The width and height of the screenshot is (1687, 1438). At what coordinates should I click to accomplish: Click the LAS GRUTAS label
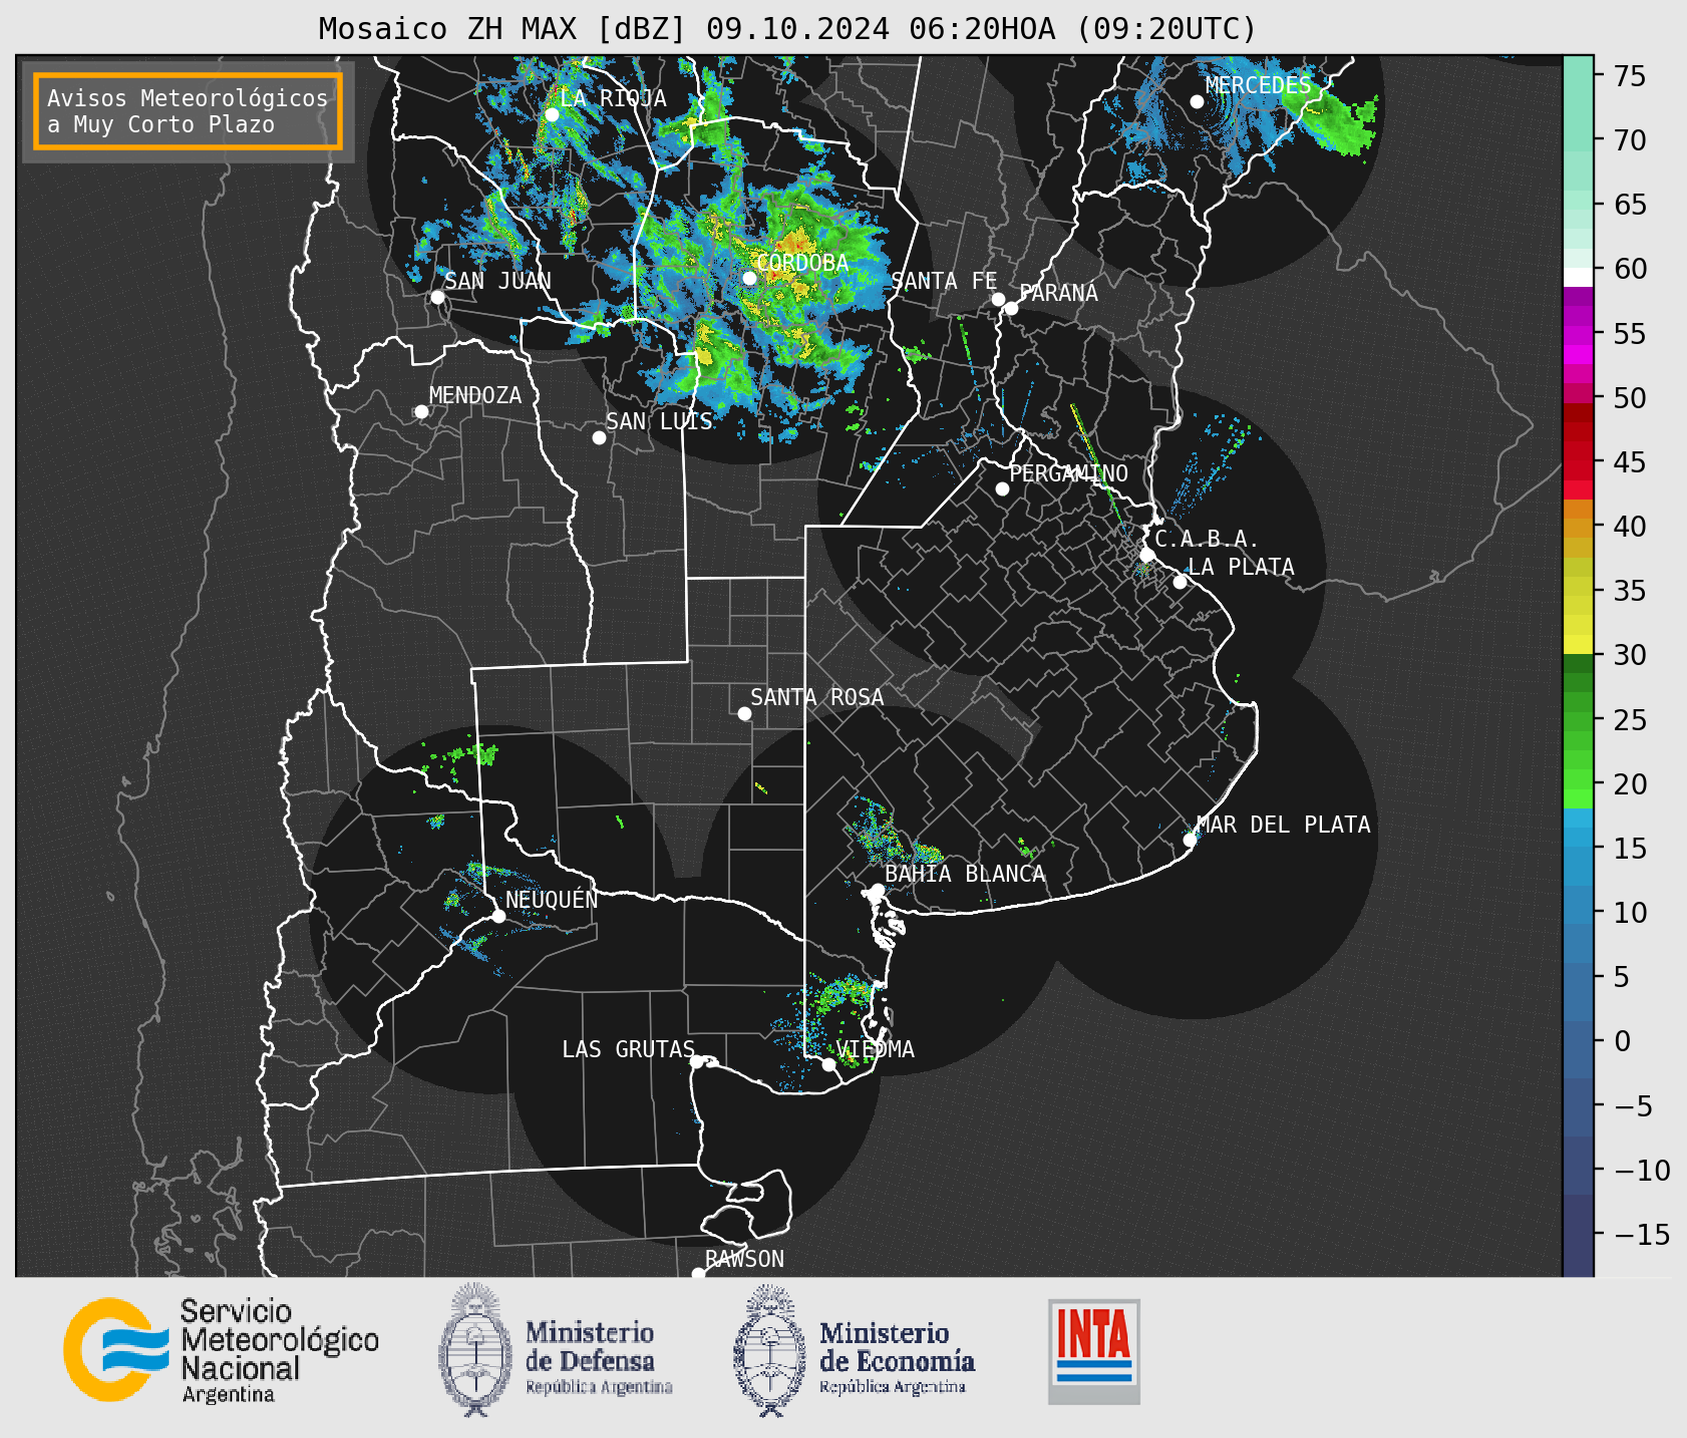click(x=628, y=1049)
